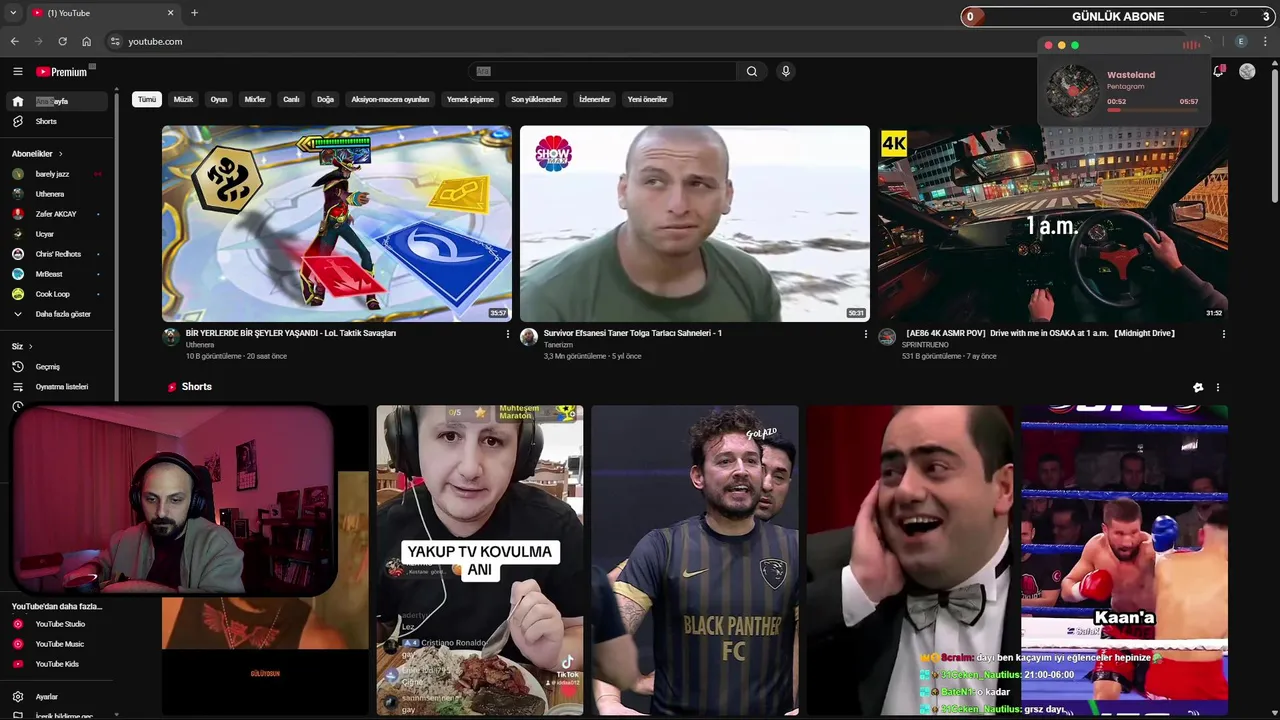Screen dimensions: 1280x720
Task: Open the YouTube account avatar menu
Action: click(x=1247, y=71)
